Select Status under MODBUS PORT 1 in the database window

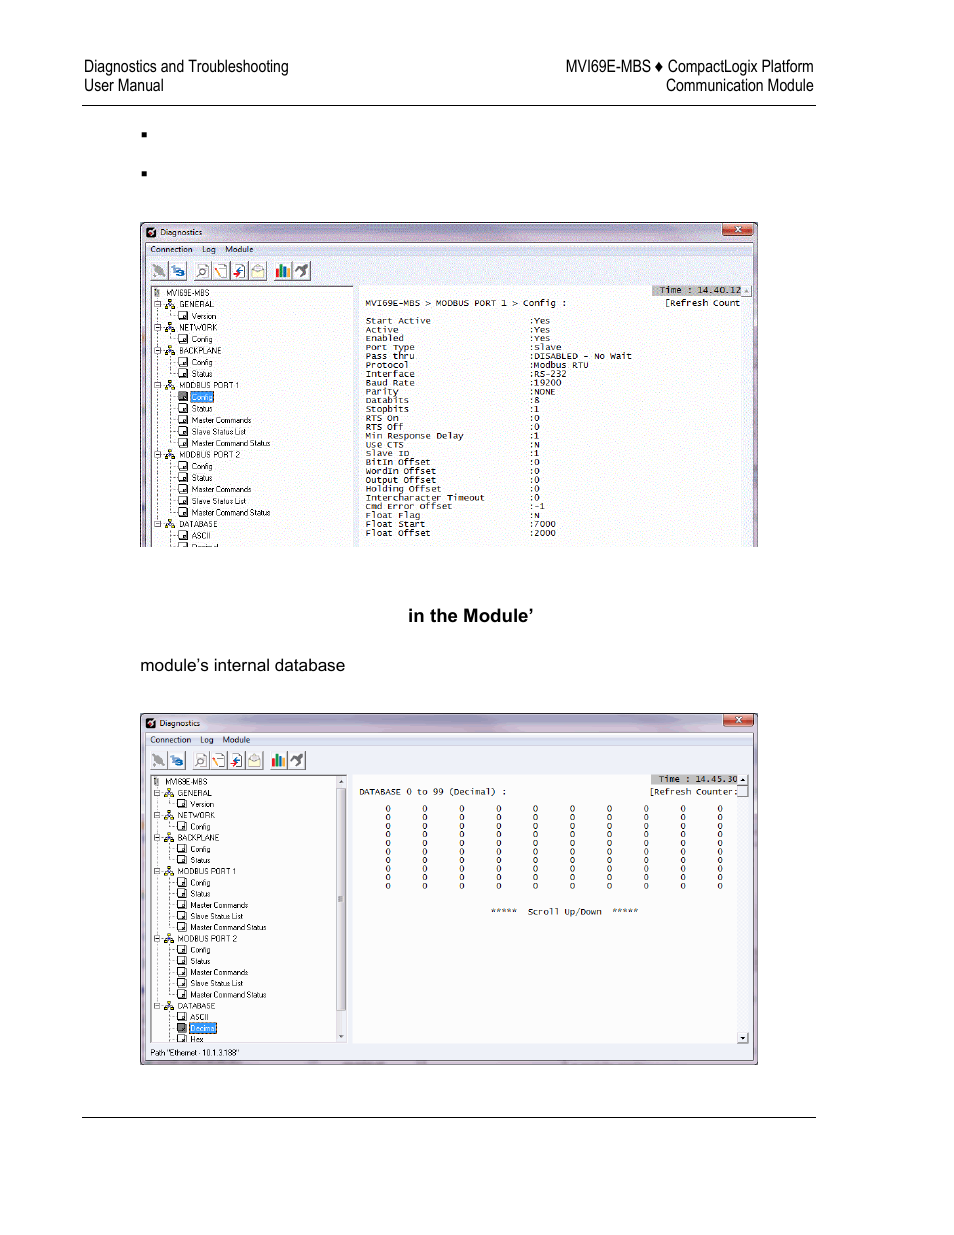tap(200, 894)
